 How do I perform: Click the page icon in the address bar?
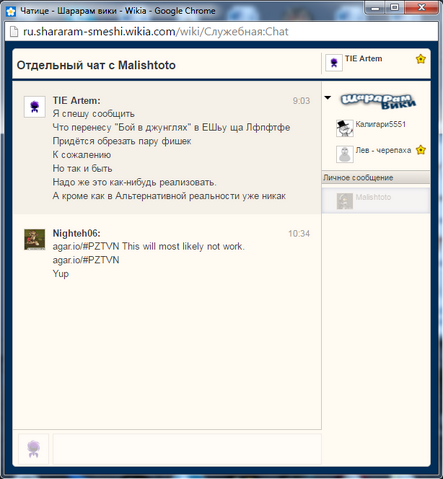[x=14, y=32]
